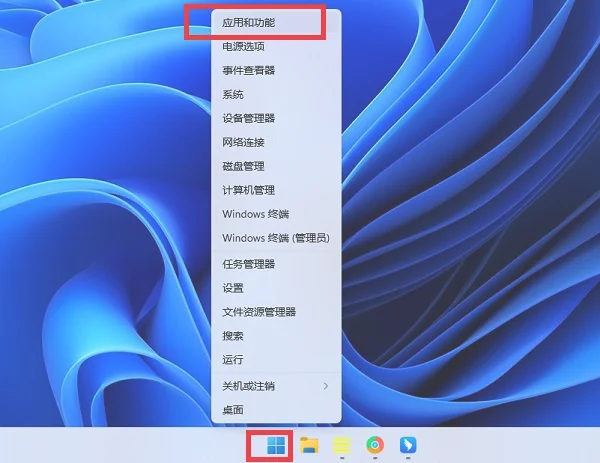The height and width of the screenshot is (463, 600).
Task: Expand the 关机或注销 submenu arrow
Action: (326, 386)
